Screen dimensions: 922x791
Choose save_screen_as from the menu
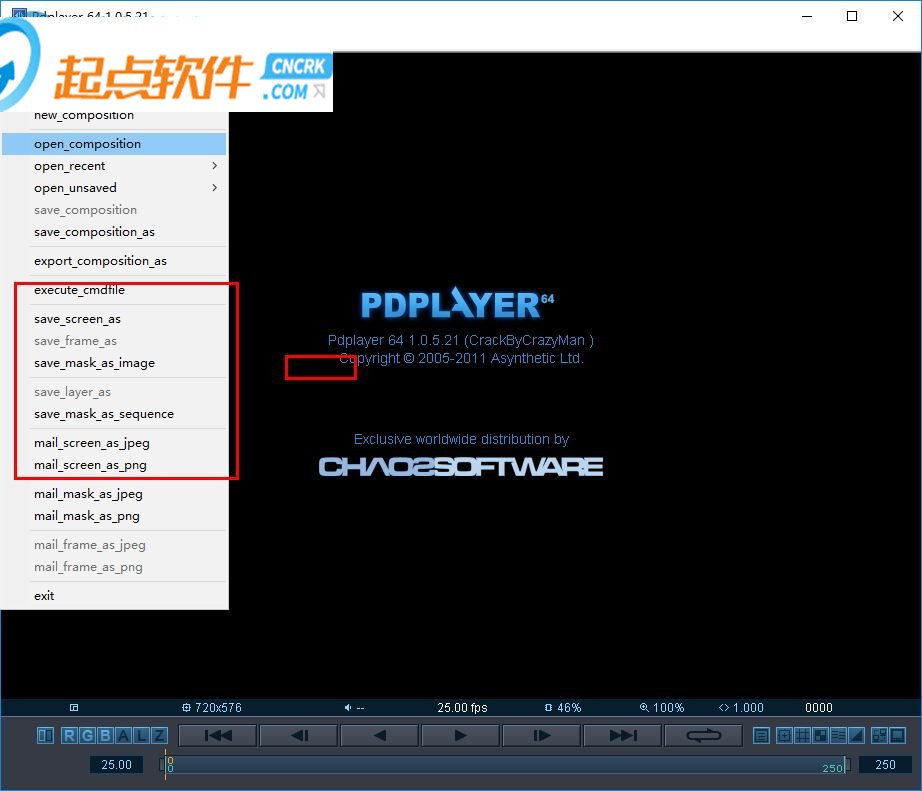tap(114, 319)
